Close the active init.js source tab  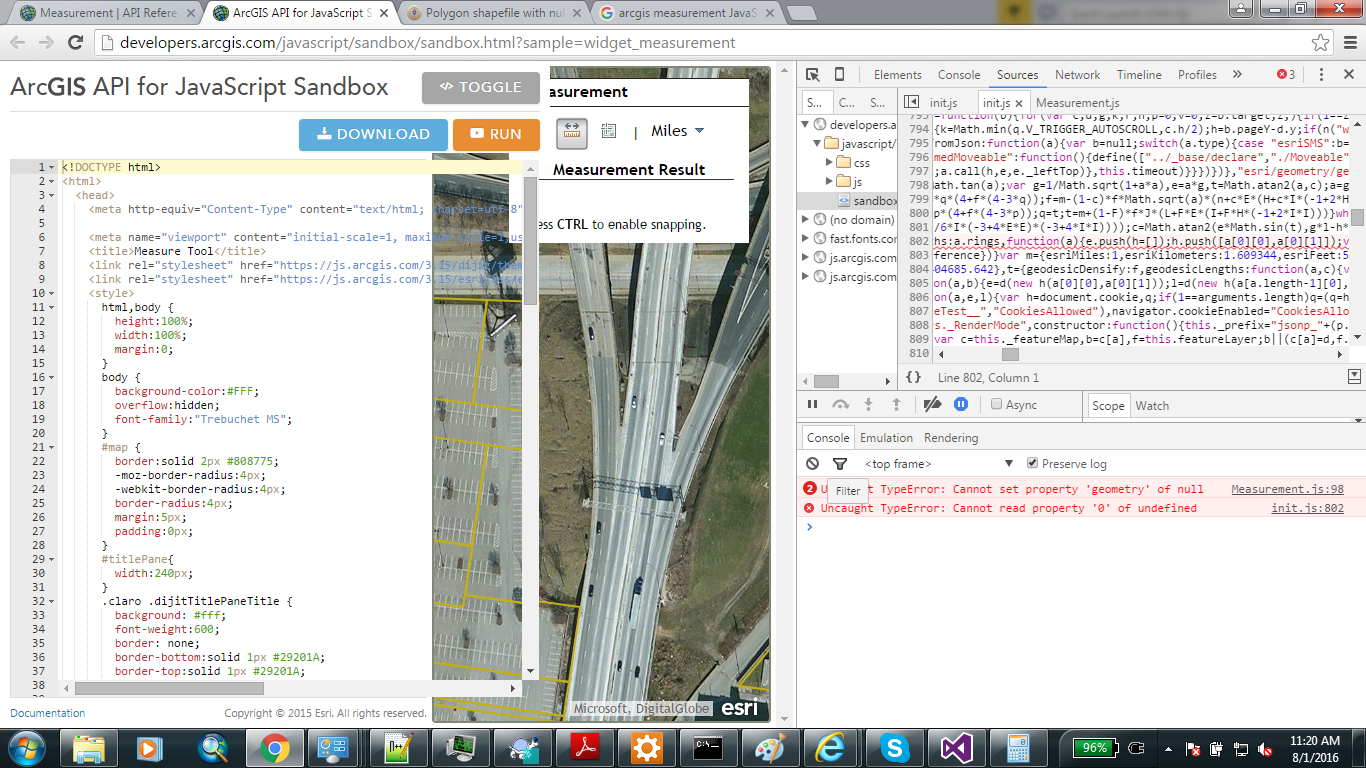[x=1019, y=103]
